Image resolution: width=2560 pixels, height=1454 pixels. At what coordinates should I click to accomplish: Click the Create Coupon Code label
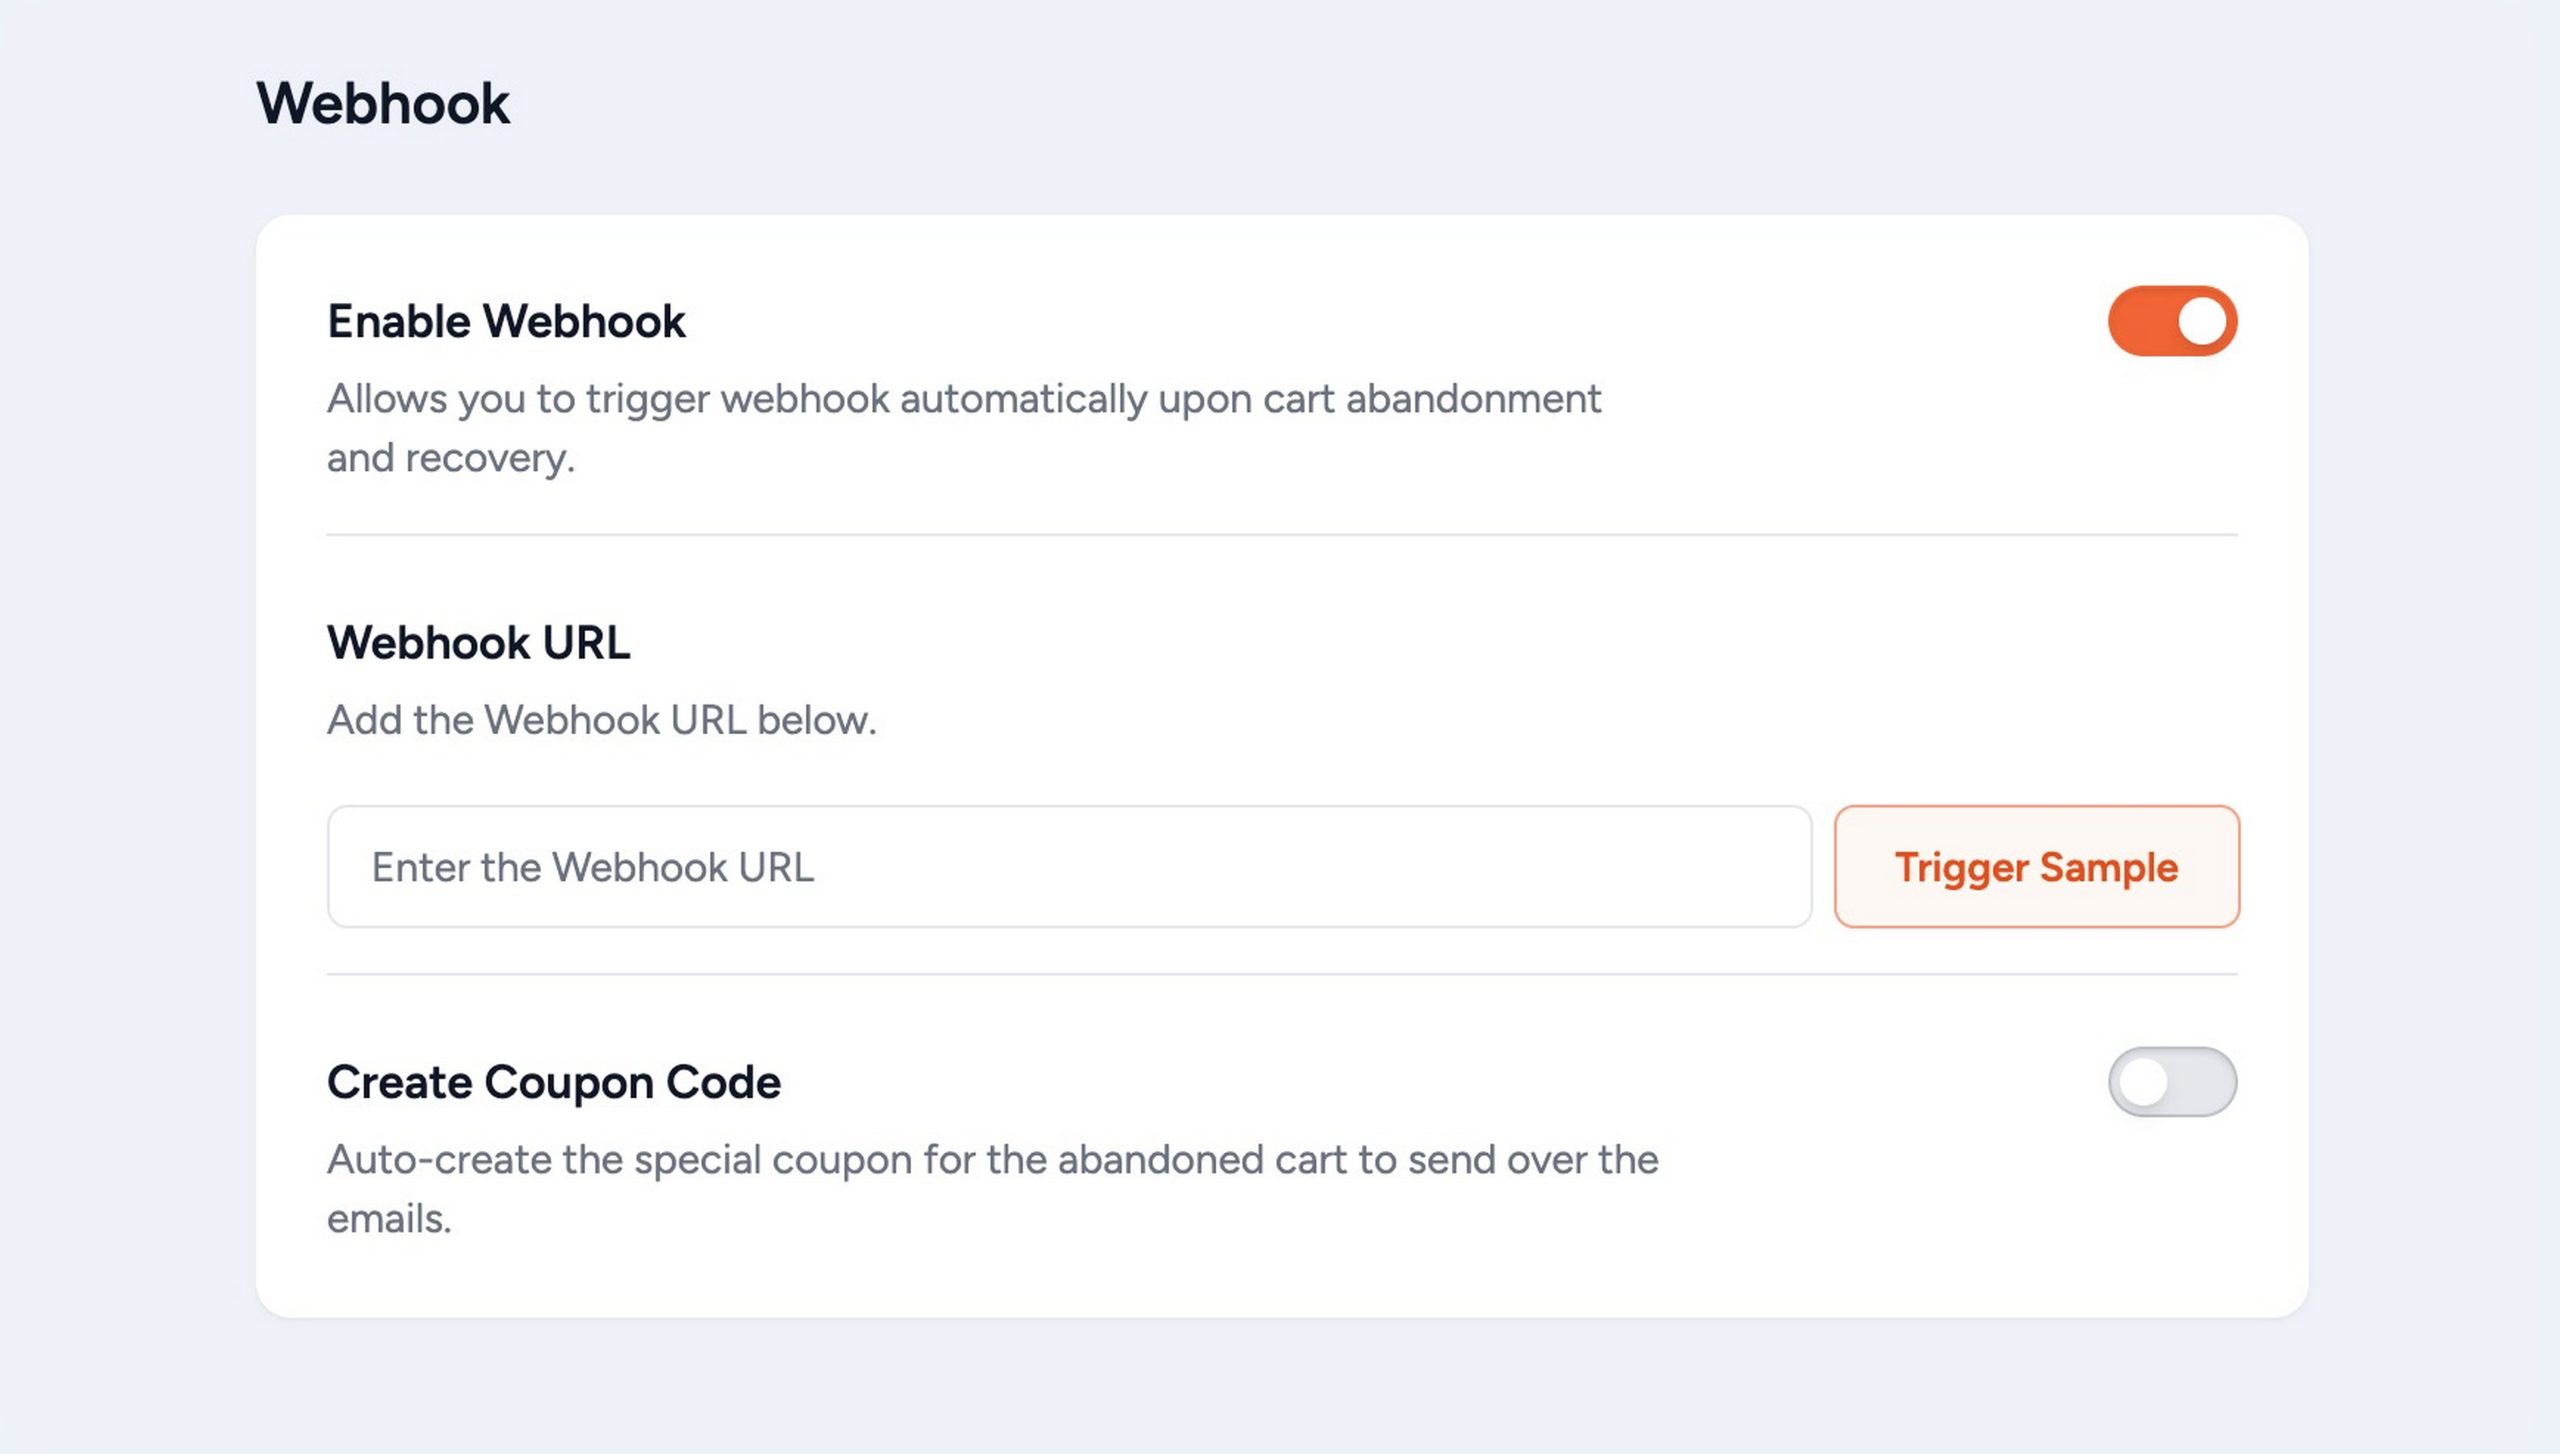coord(554,1081)
